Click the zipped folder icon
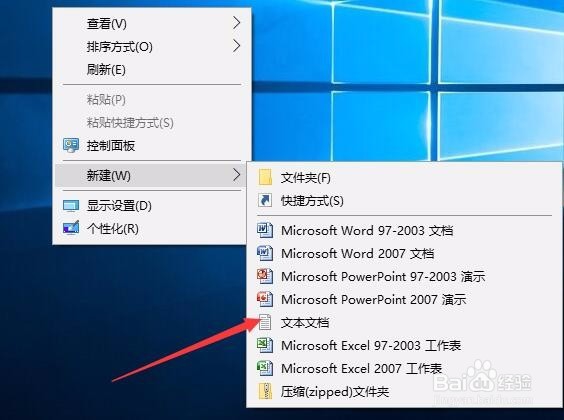The image size is (564, 420). pyautogui.click(x=265, y=391)
